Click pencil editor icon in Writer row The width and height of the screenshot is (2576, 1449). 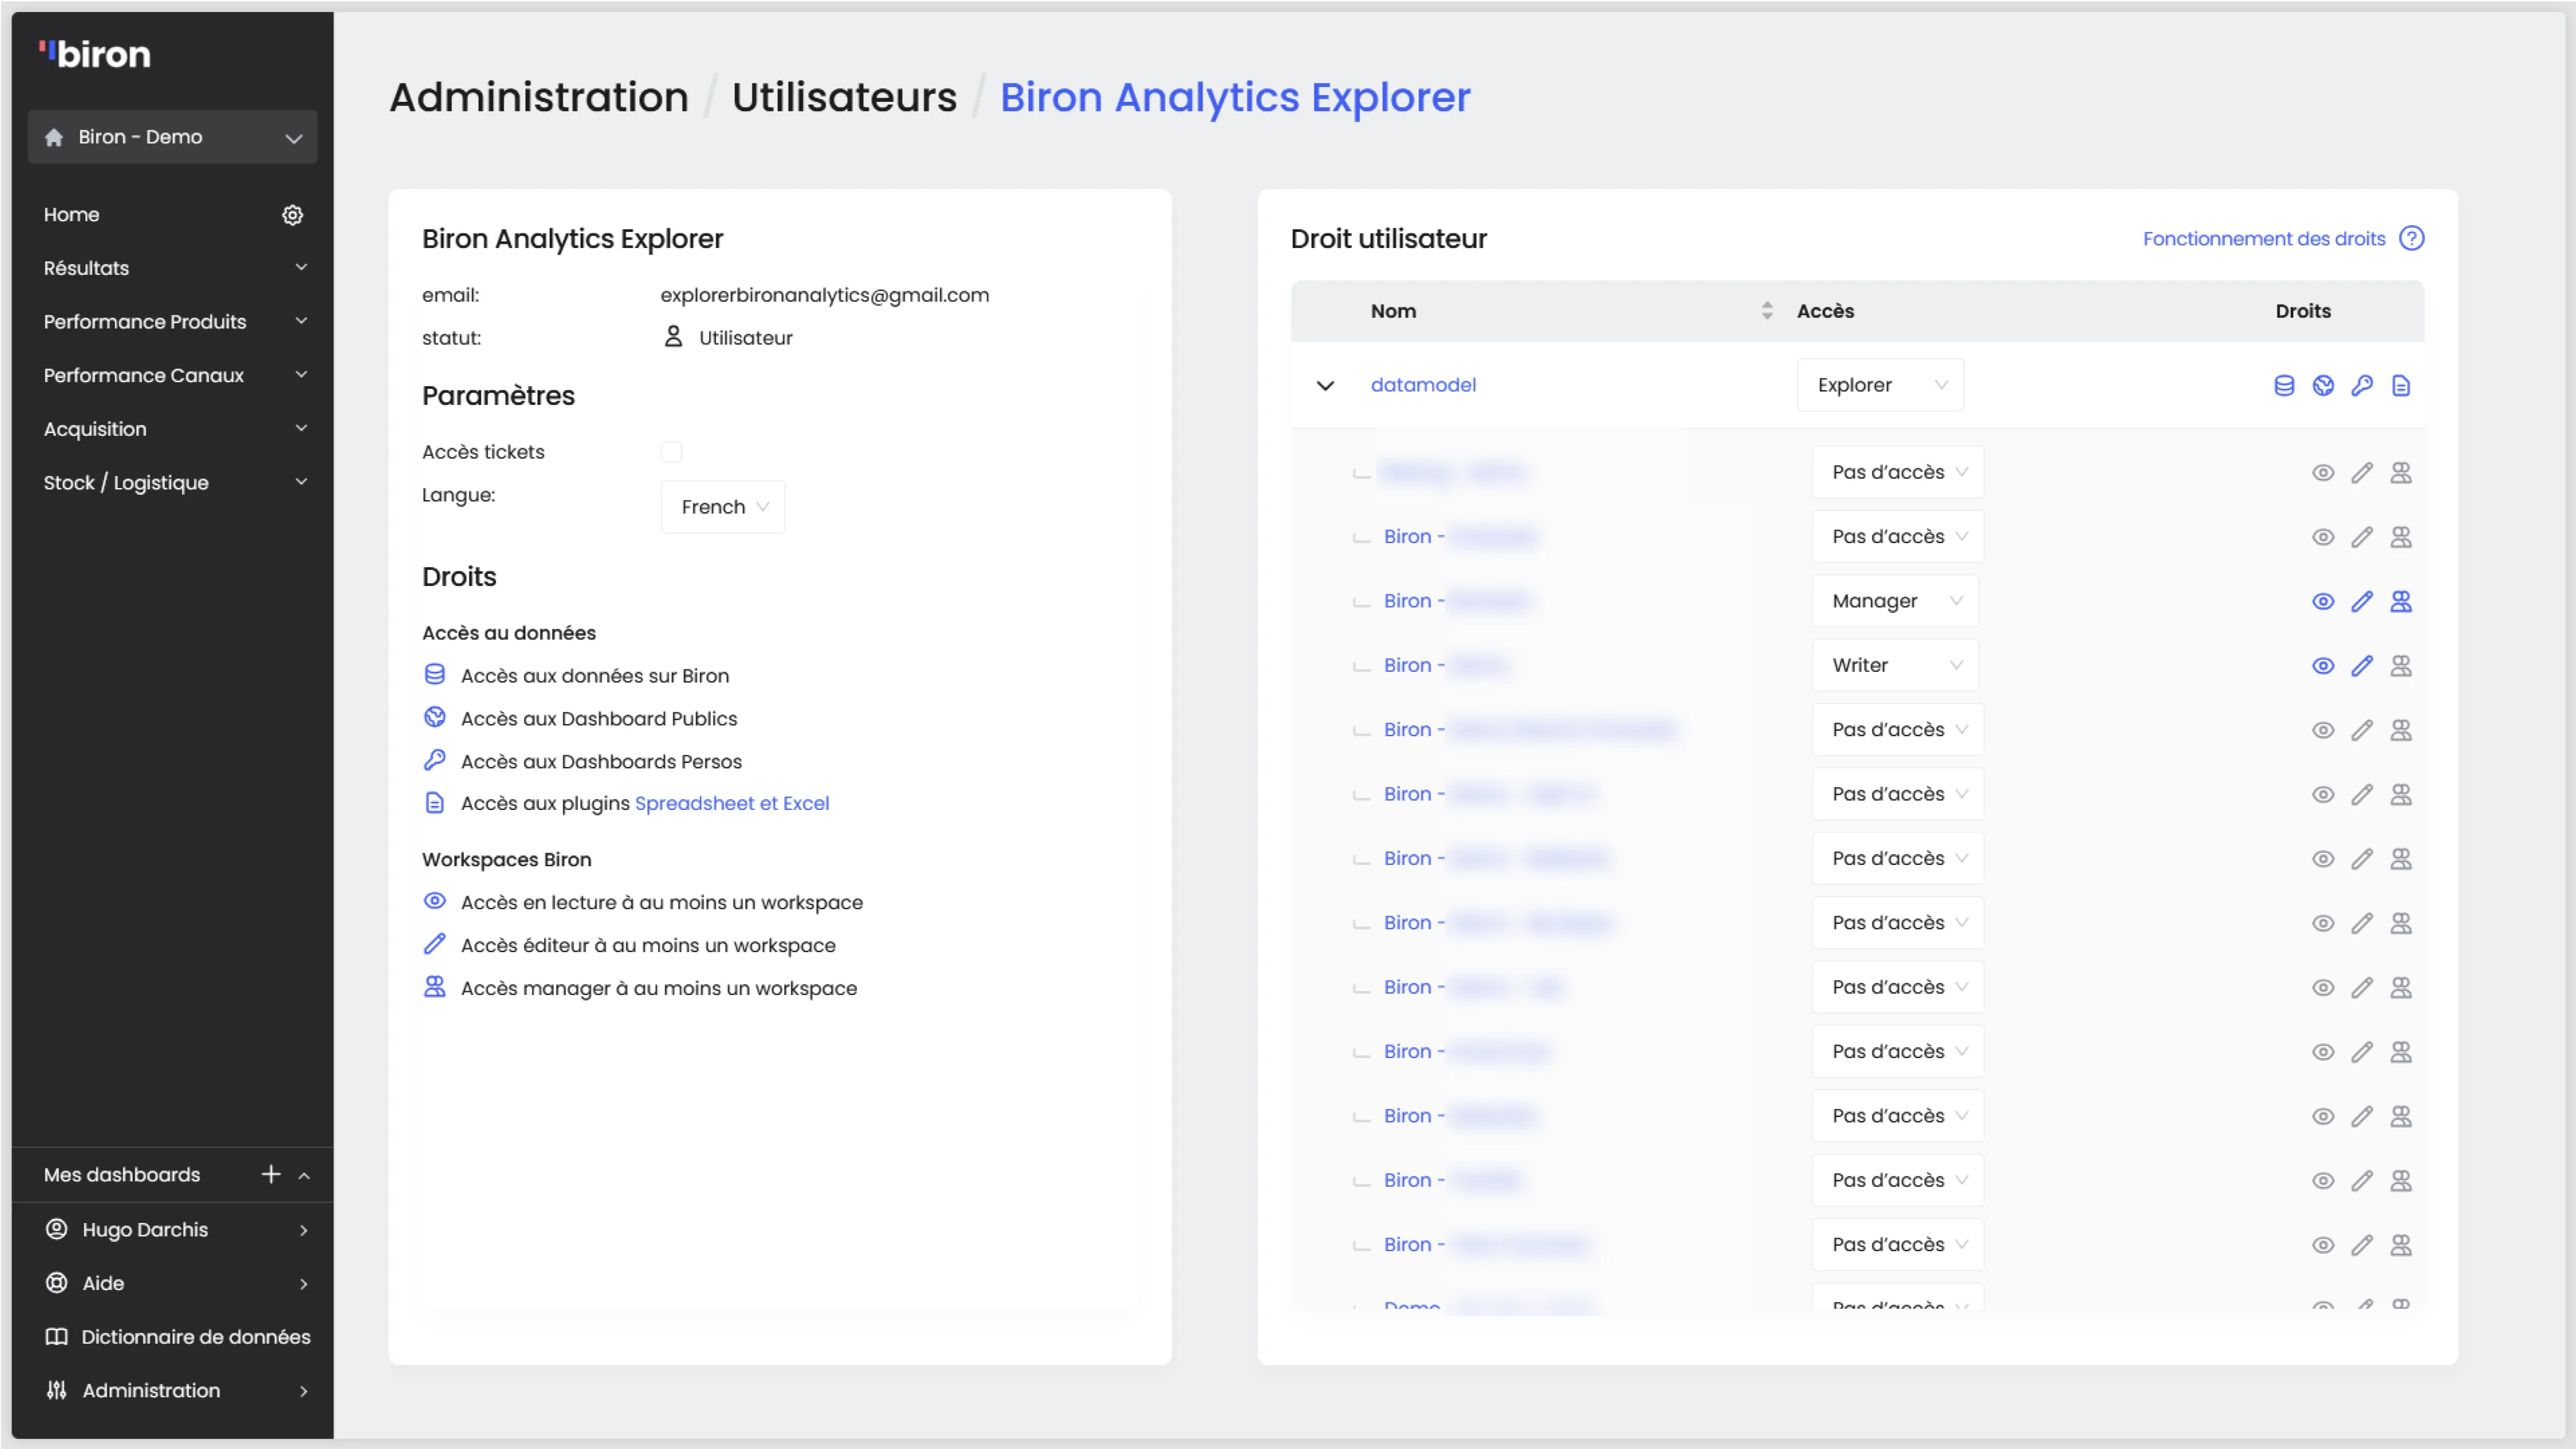tap(2362, 666)
